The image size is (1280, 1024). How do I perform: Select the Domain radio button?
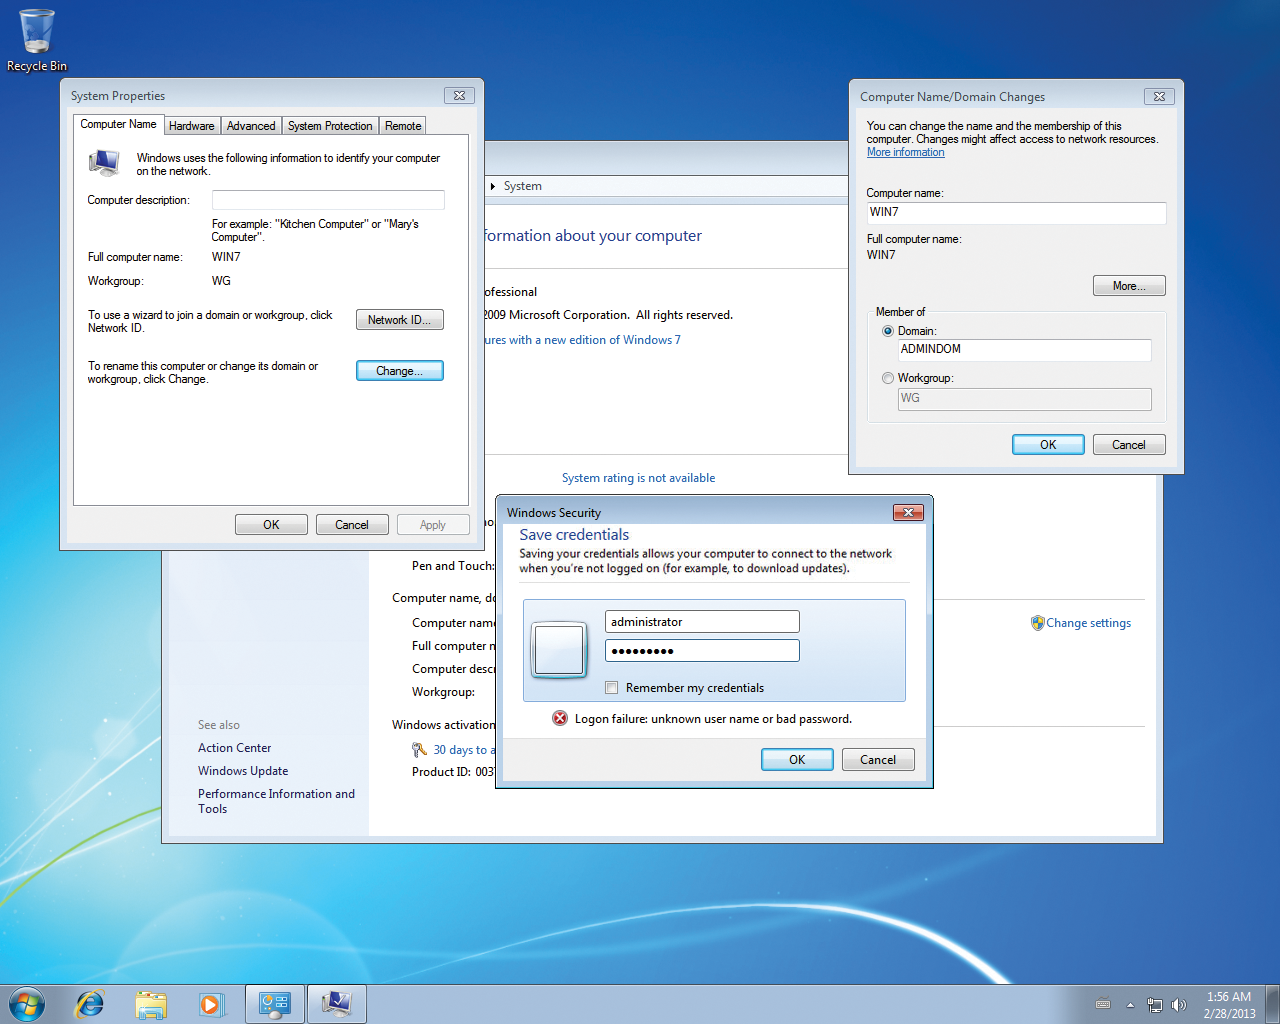tap(888, 331)
